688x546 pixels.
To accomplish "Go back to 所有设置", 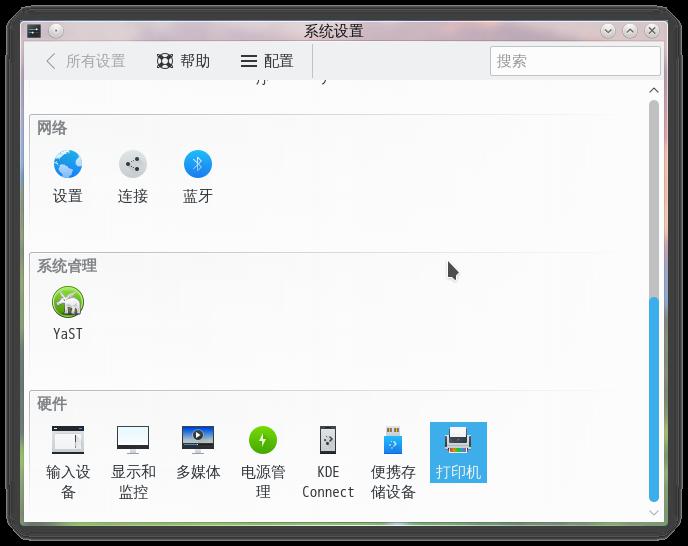I will 86,61.
